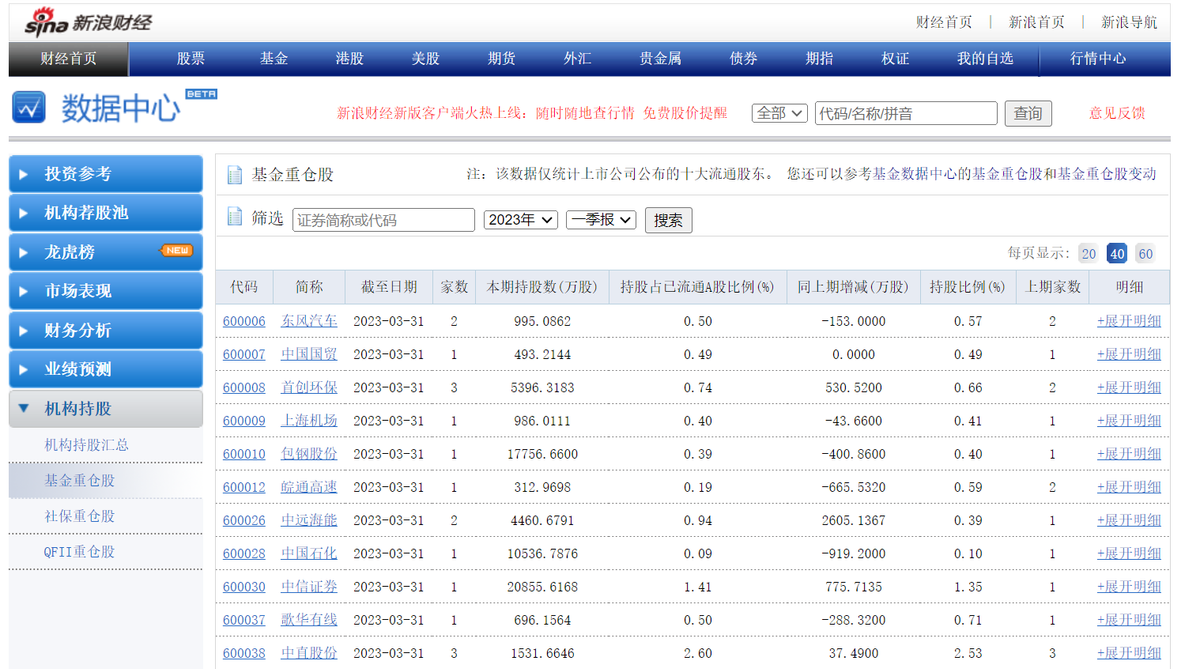Open the 新浪首页 top link
Screen dimensions: 1200x669
tap(1037, 22)
